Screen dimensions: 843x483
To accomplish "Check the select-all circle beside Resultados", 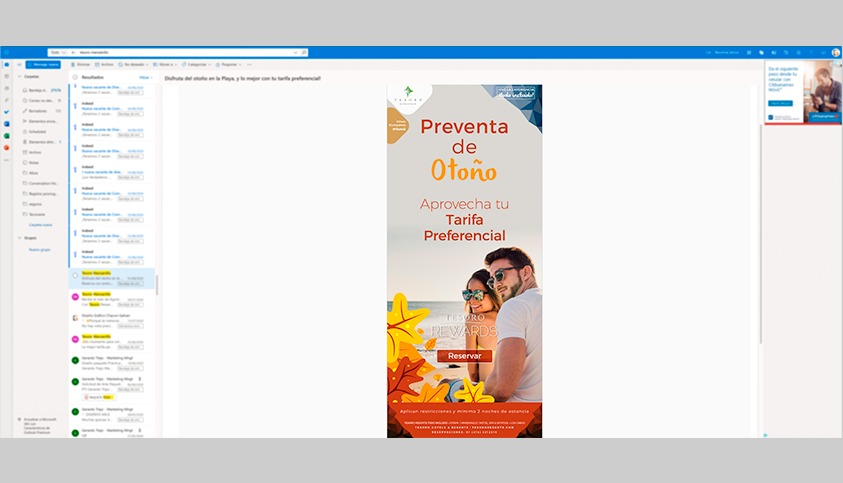I will pyautogui.click(x=75, y=77).
